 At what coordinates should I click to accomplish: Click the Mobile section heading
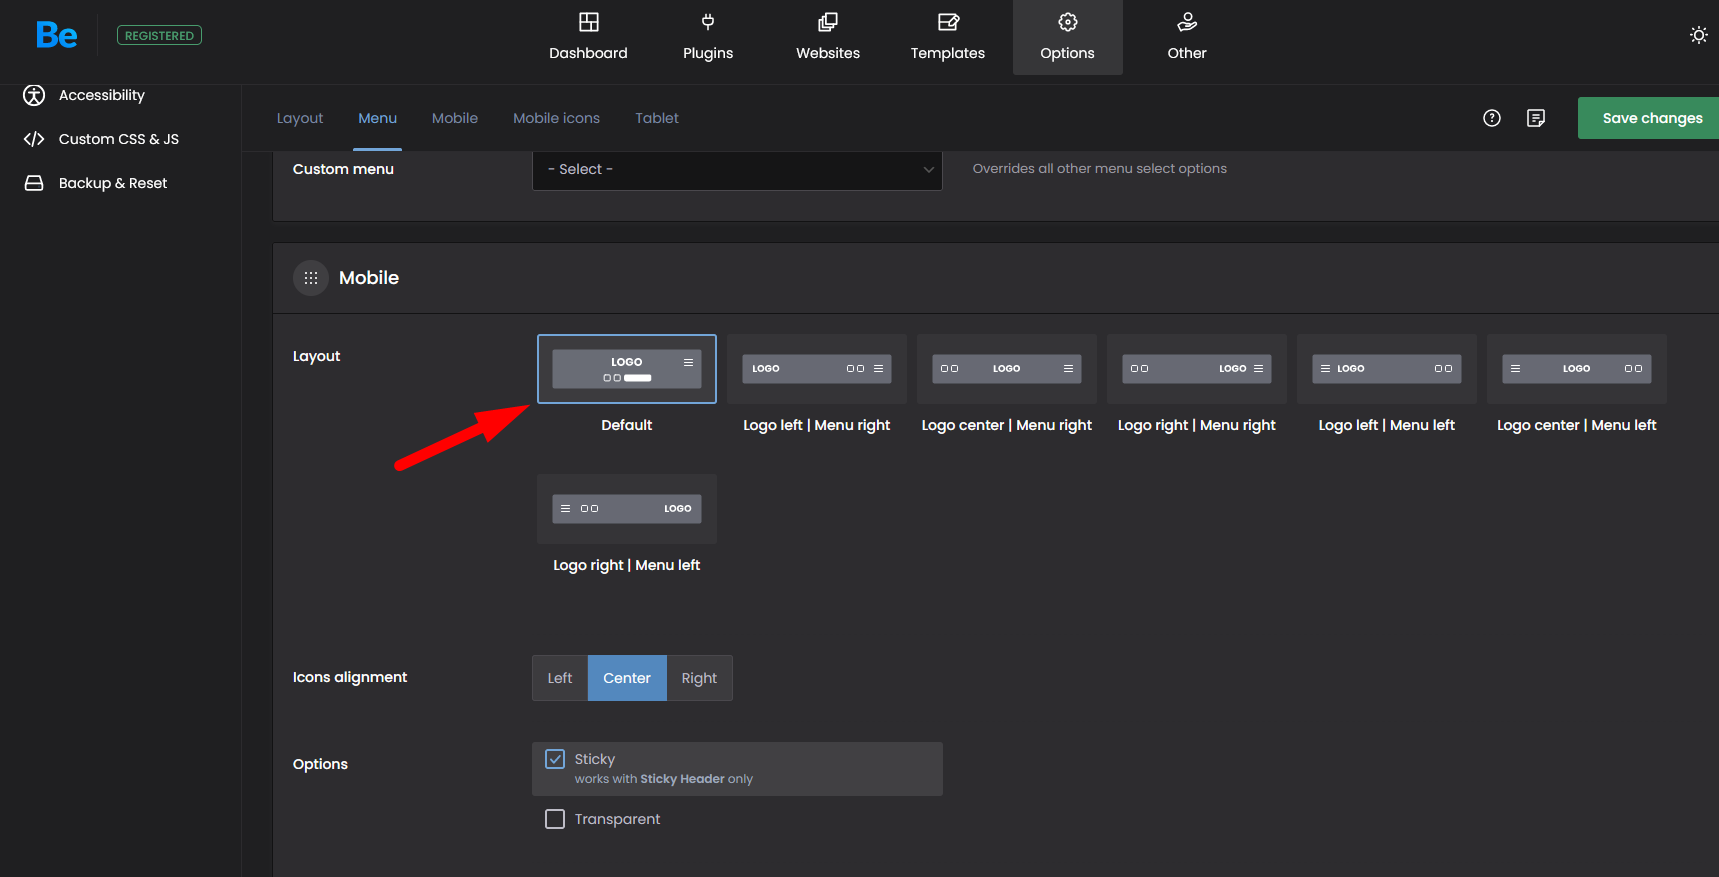coord(369,278)
